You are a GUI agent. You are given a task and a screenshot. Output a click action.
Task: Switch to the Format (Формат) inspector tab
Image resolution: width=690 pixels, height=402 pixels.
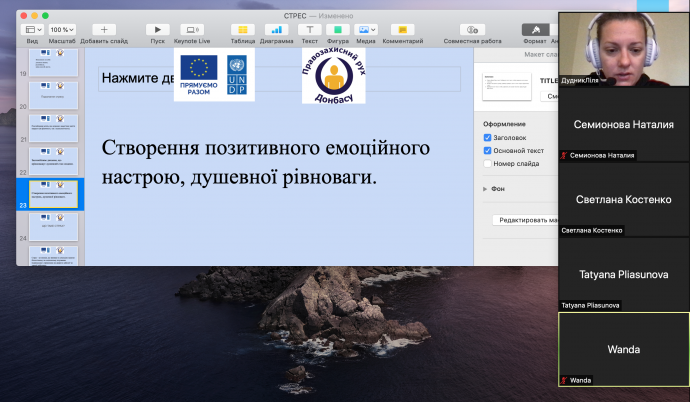pos(534,30)
